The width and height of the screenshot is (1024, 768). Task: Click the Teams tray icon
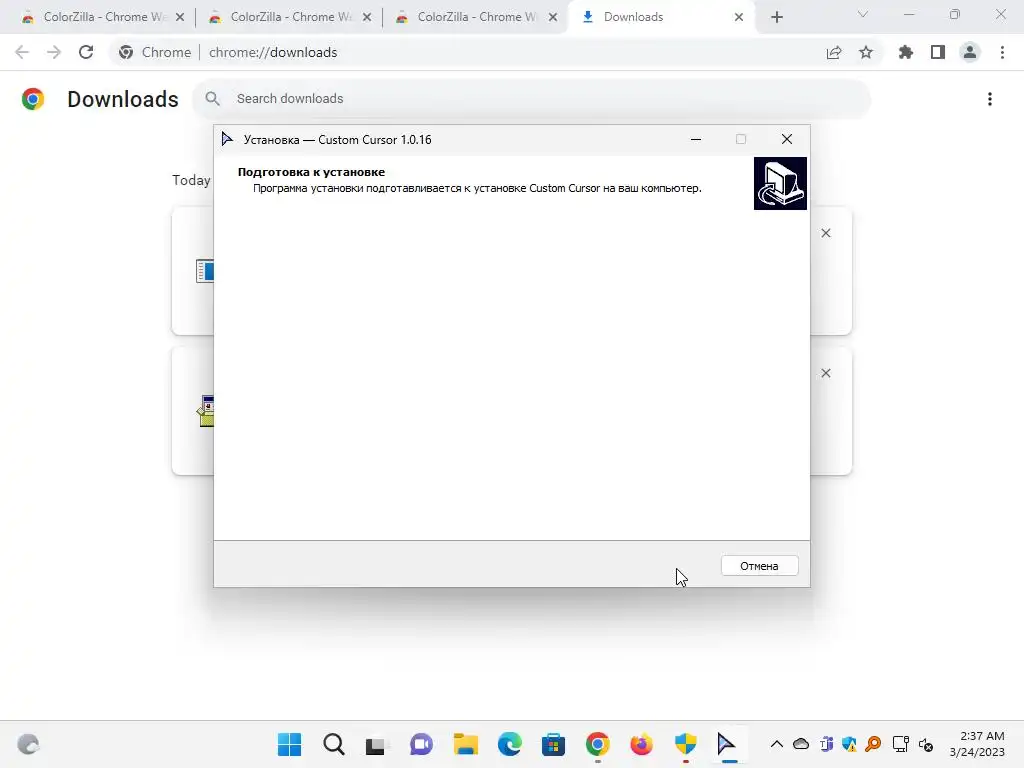click(x=825, y=744)
